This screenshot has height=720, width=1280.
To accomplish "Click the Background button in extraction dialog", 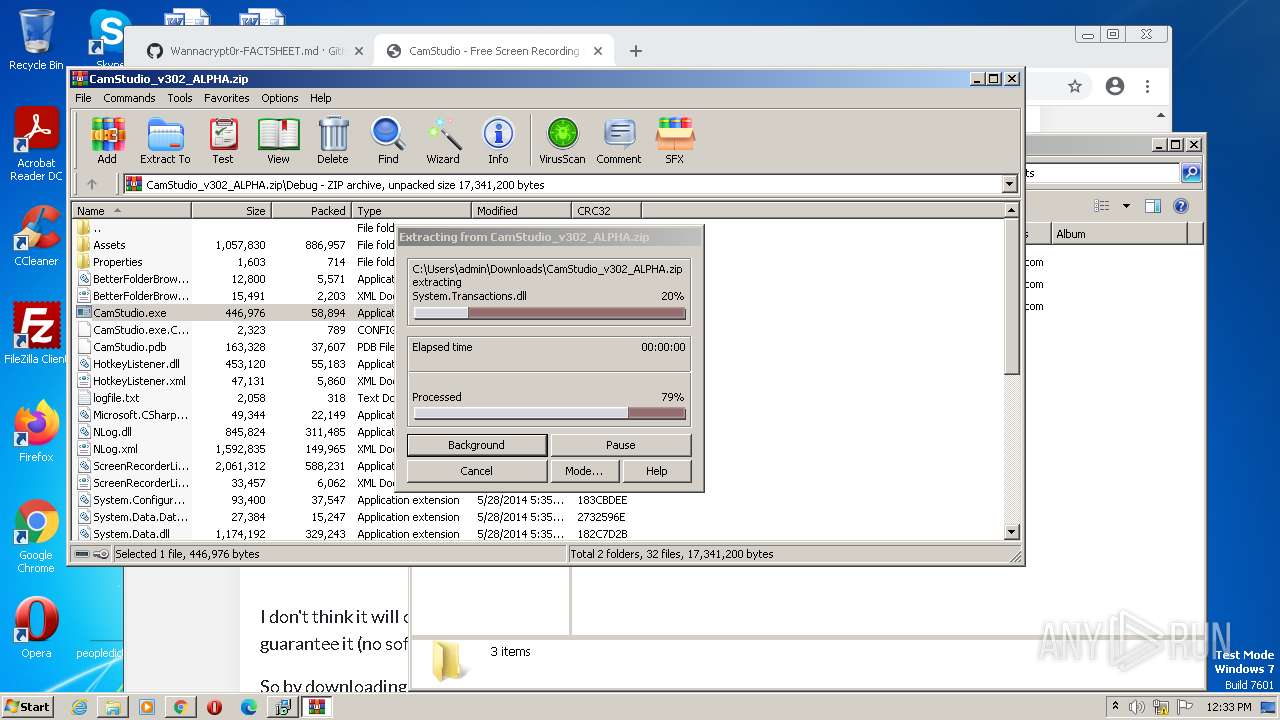I will 476,445.
